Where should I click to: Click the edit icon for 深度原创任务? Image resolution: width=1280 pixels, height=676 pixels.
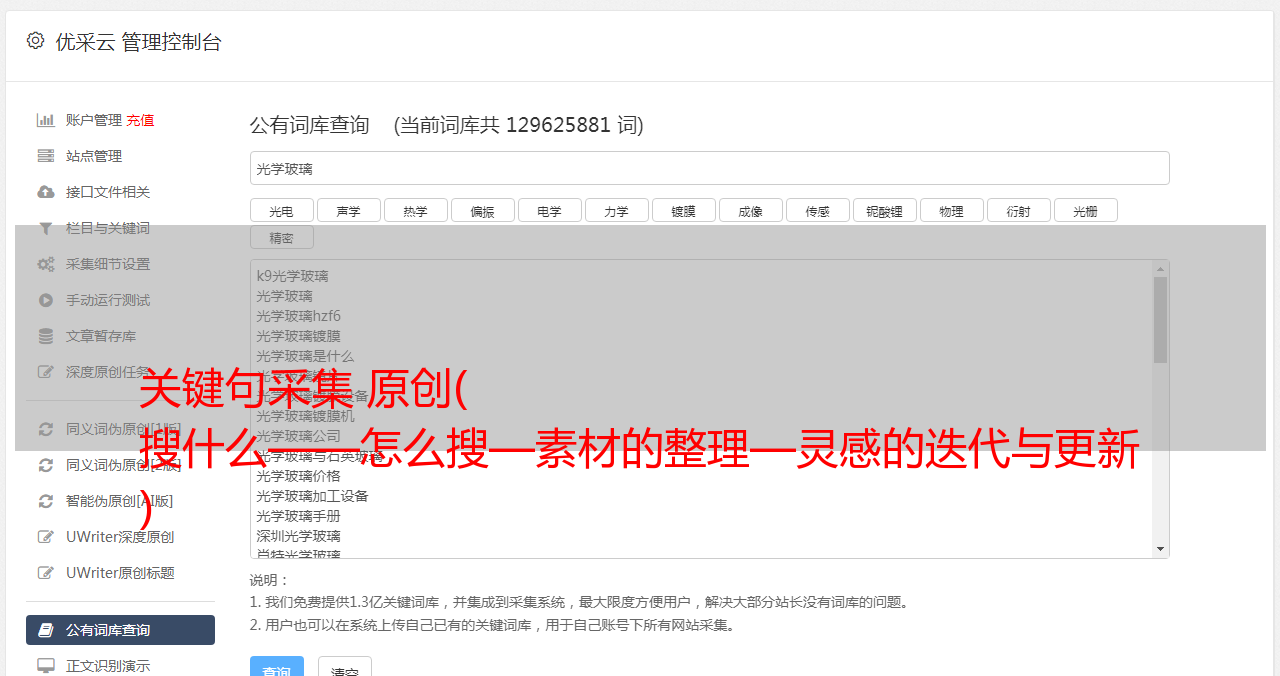pyautogui.click(x=46, y=372)
